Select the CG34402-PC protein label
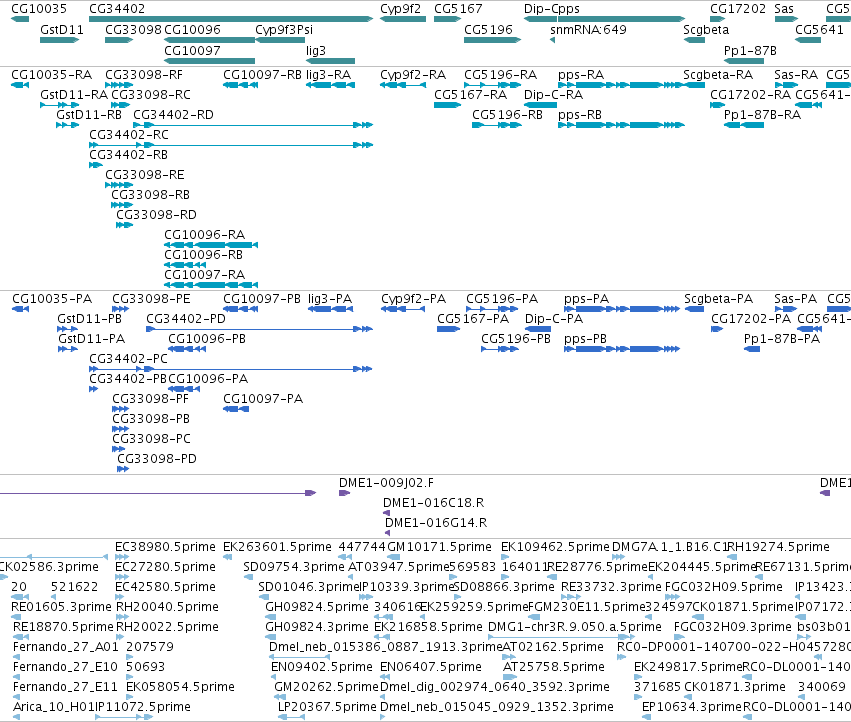Viewport: 851px width, 722px height. tap(129, 359)
